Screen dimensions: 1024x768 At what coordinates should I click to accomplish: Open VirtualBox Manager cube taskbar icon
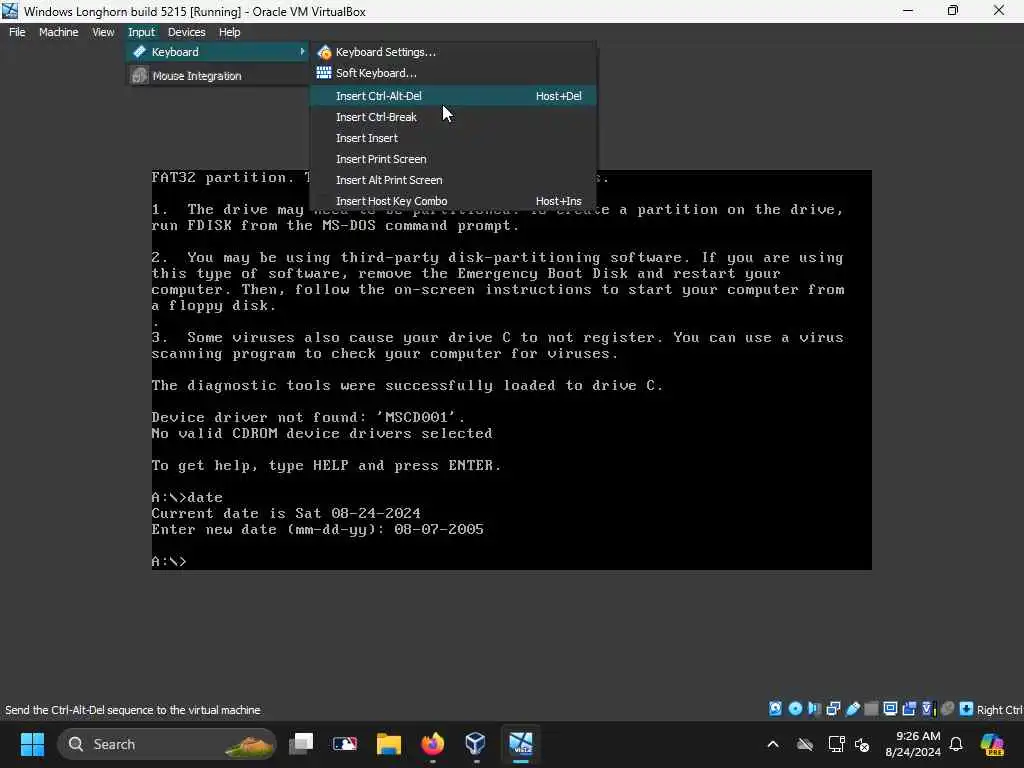point(475,744)
